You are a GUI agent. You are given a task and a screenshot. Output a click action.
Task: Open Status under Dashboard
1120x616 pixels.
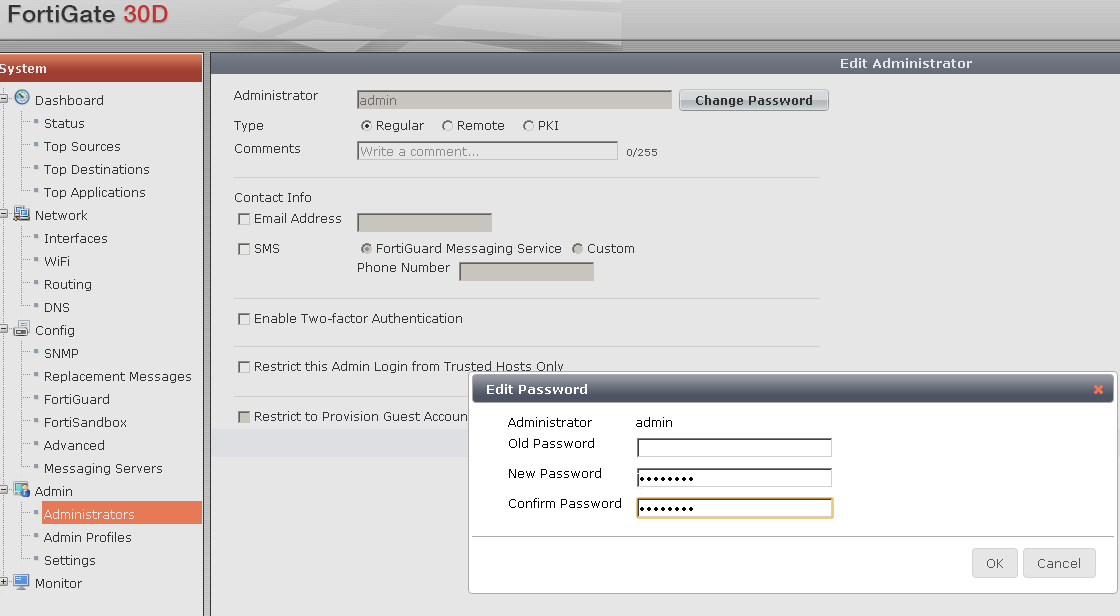pos(64,124)
